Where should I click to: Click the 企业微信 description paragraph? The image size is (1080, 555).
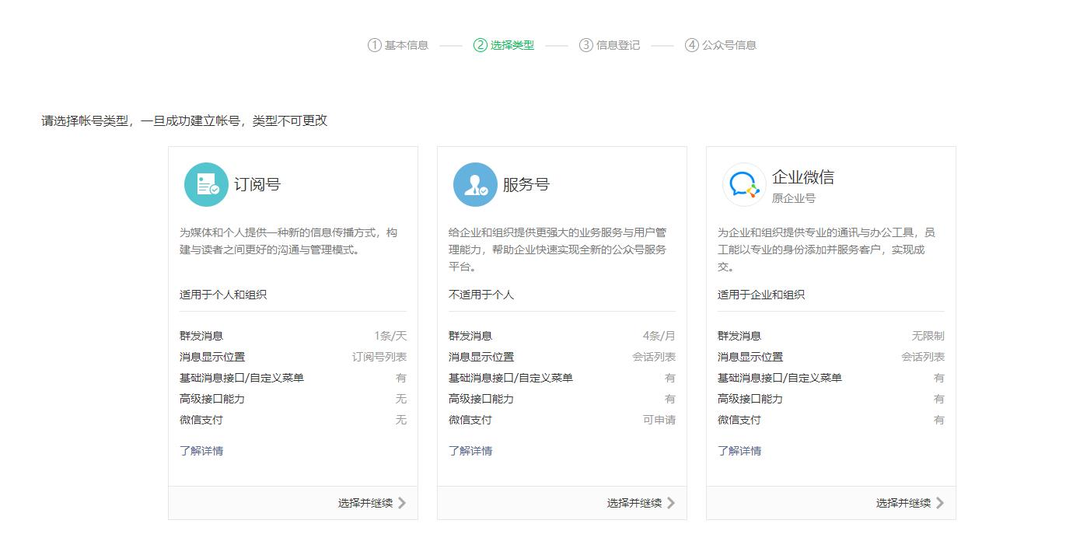click(827, 249)
